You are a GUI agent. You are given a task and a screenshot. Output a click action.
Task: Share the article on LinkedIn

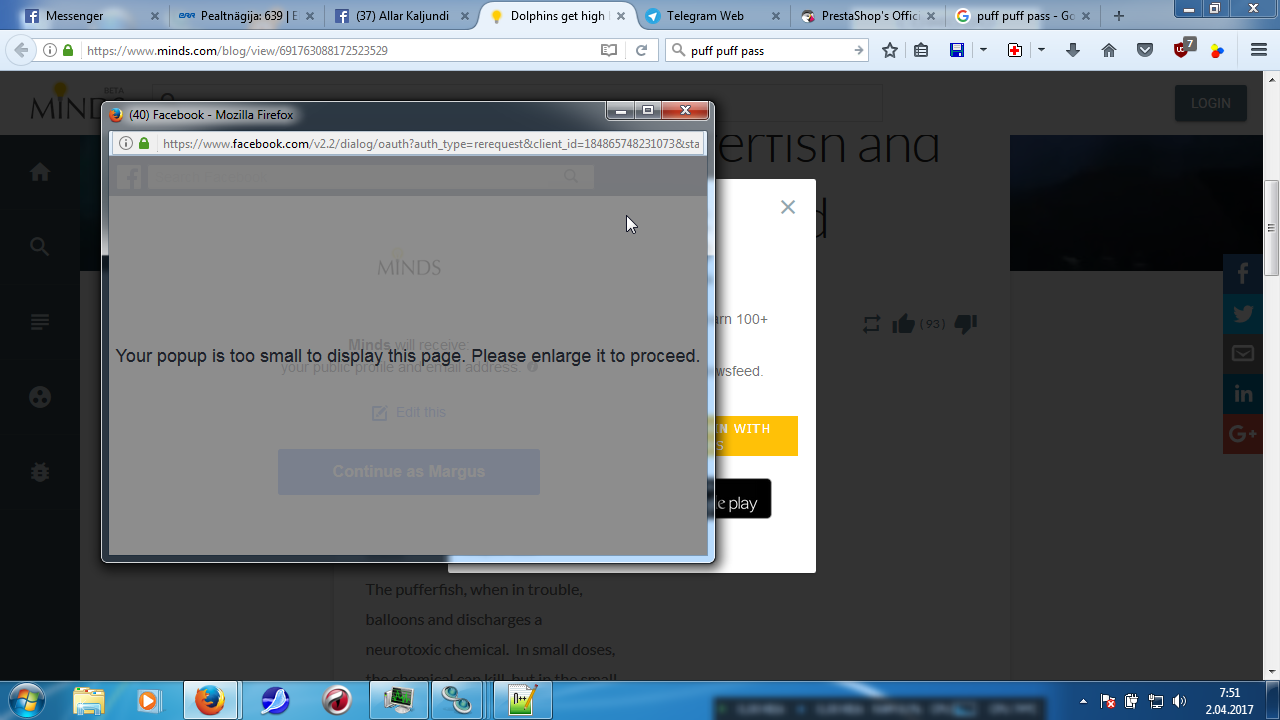(x=1244, y=394)
